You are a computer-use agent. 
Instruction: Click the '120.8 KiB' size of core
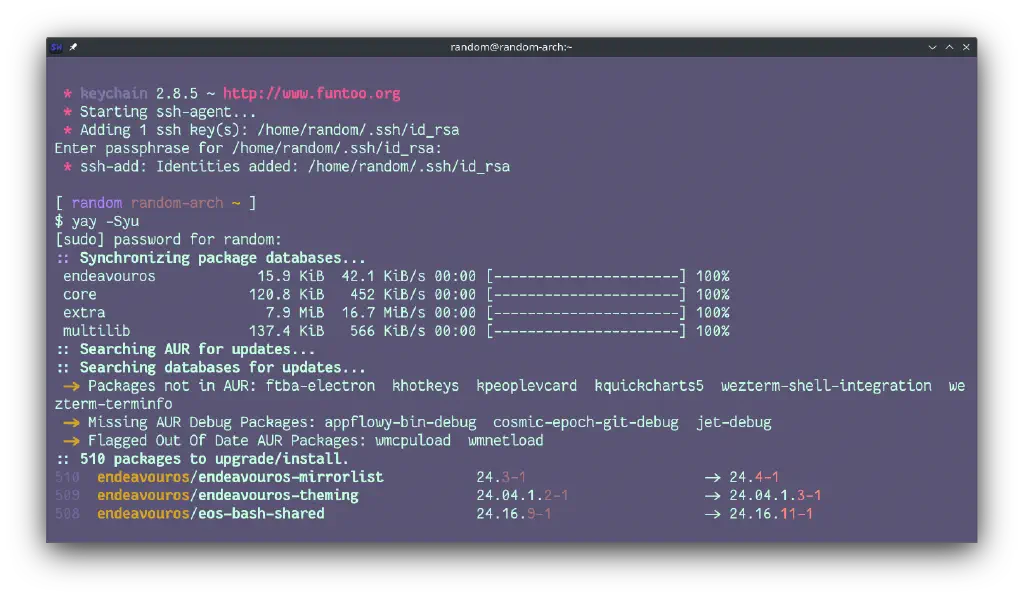pos(286,294)
